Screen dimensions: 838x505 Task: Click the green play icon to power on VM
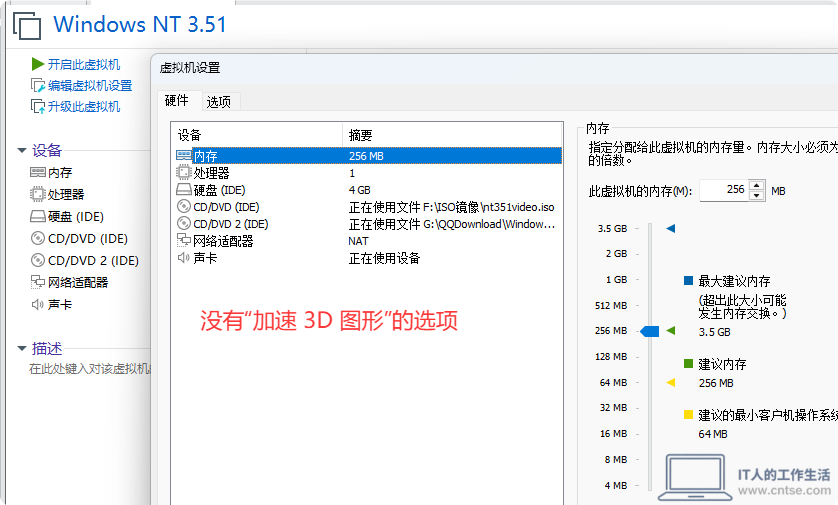coord(37,64)
